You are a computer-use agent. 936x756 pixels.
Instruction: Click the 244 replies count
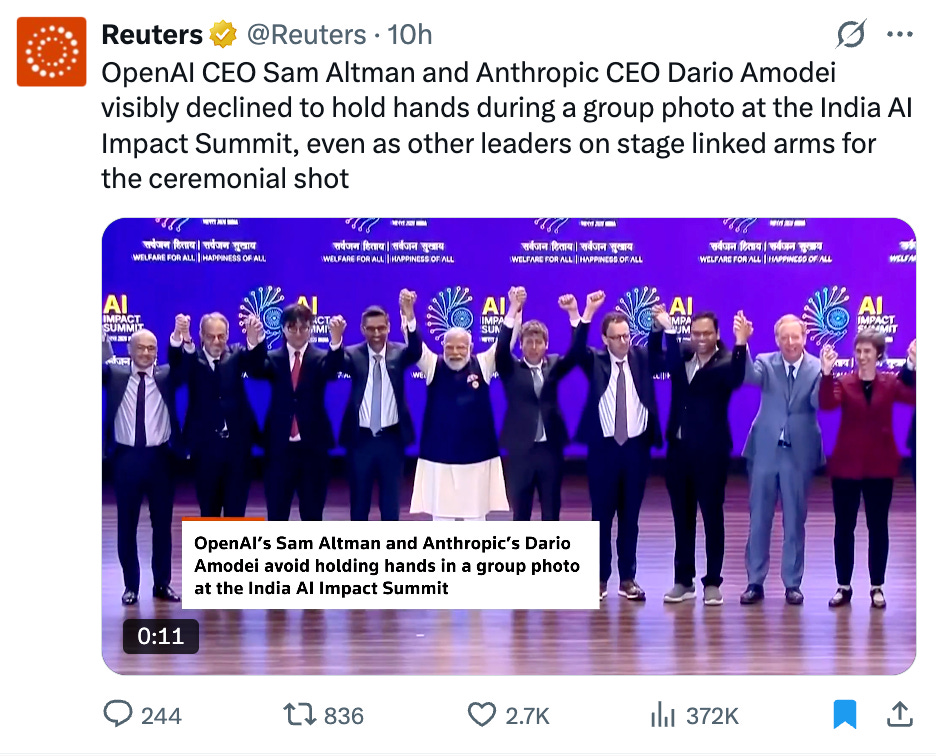[x=161, y=715]
